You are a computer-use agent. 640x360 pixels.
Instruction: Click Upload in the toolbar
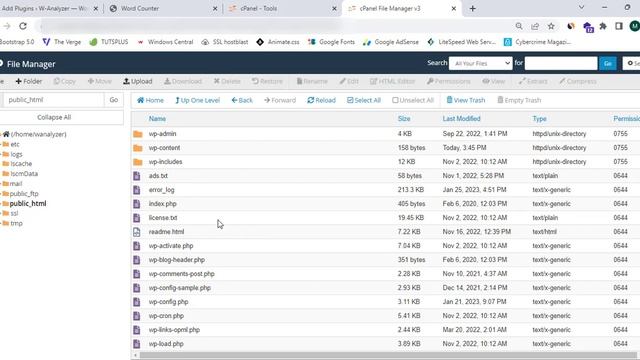(x=138, y=81)
